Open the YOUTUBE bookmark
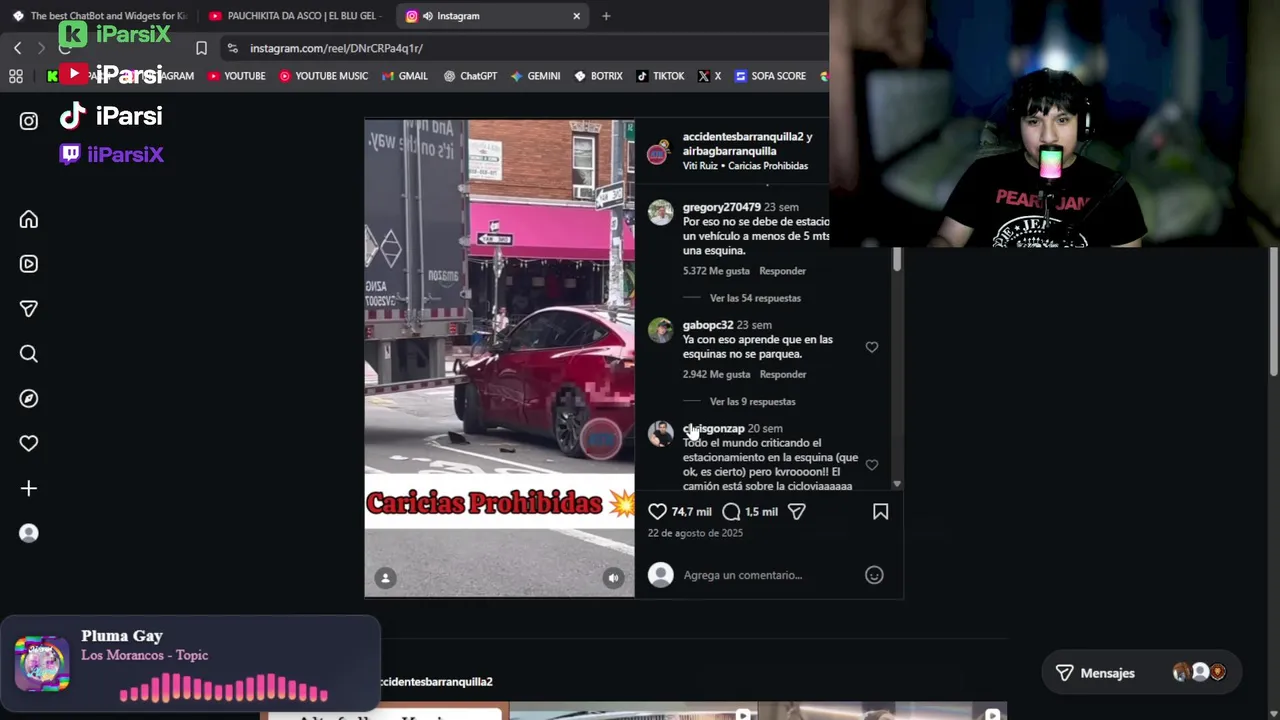The image size is (1280, 720). [237, 76]
